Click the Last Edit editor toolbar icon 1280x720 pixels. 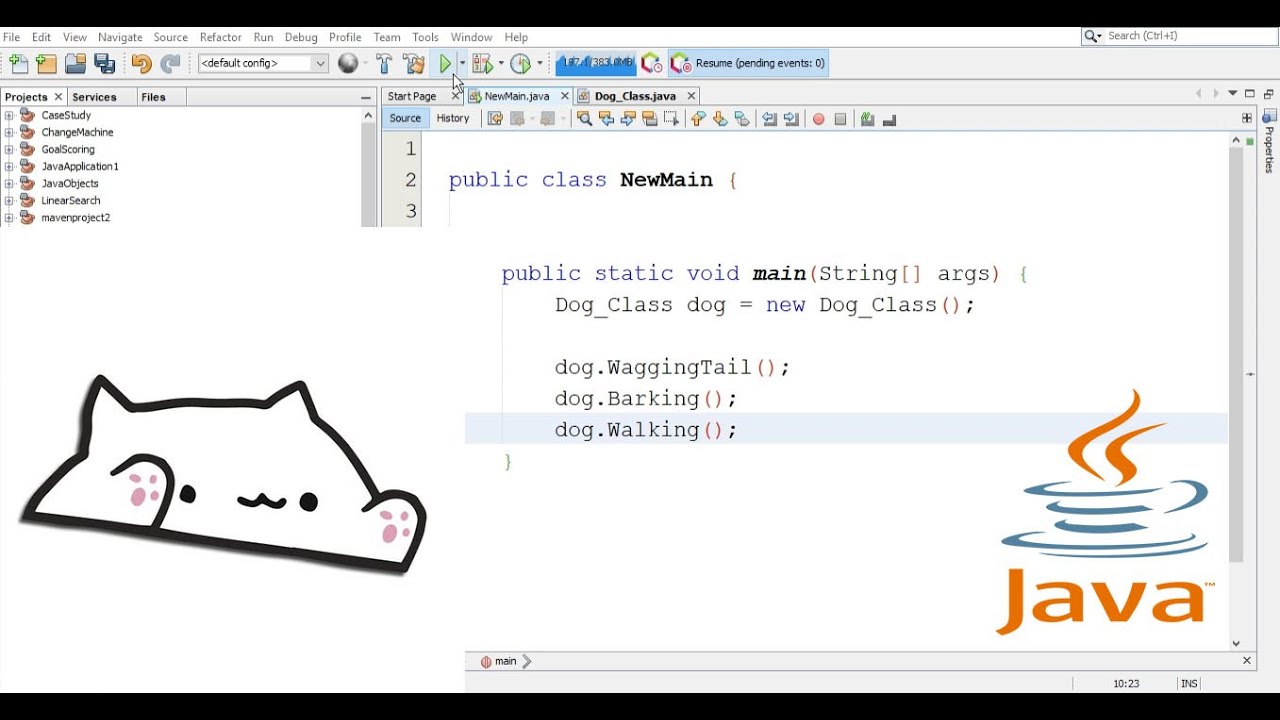[494, 119]
